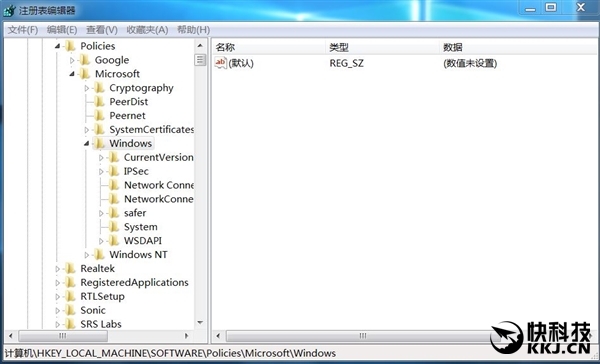Click the IPSec folder icon
The width and height of the screenshot is (600, 364).
coord(114,171)
